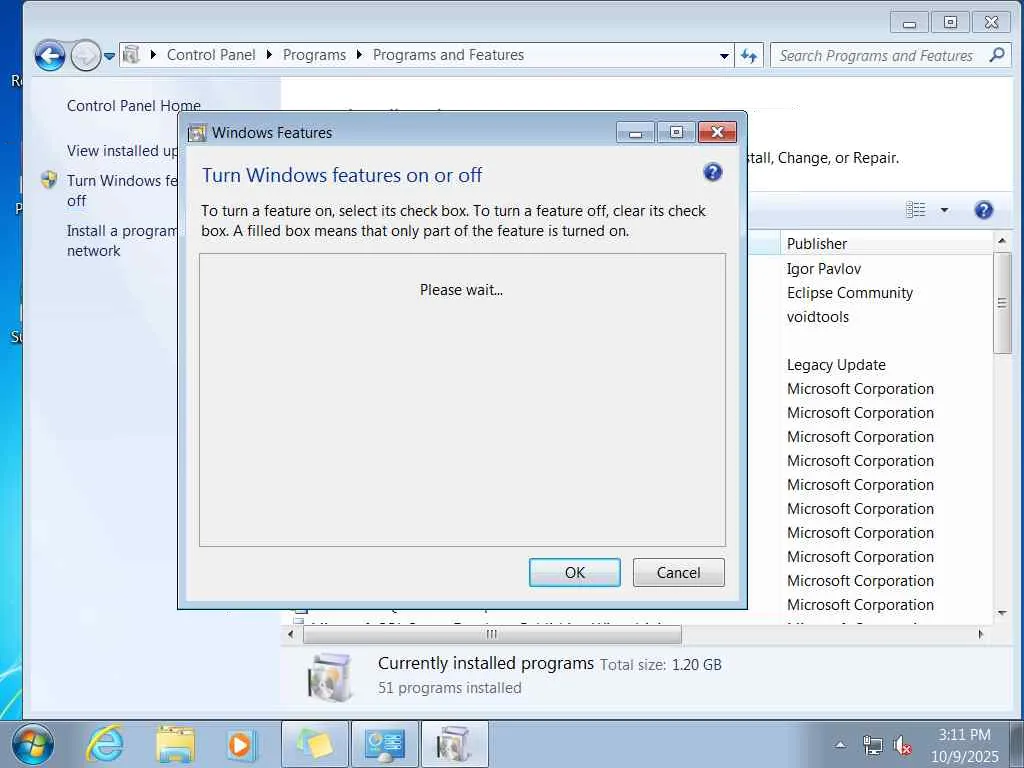Screen dimensions: 1024x768
Task: Select Eclipse Community publisher entry
Action: point(850,293)
